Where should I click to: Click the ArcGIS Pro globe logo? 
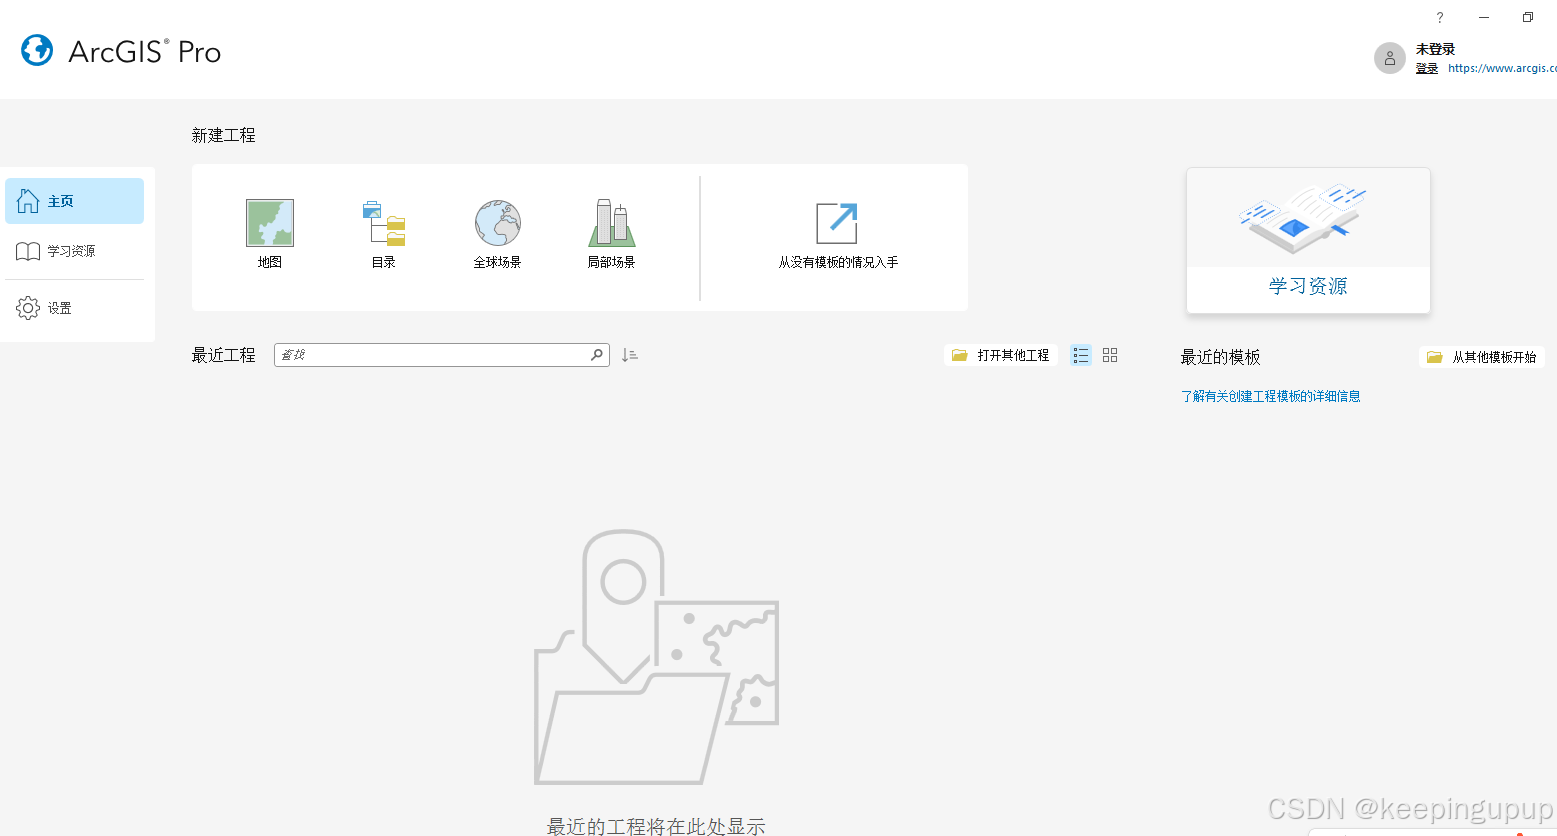pyautogui.click(x=37, y=50)
